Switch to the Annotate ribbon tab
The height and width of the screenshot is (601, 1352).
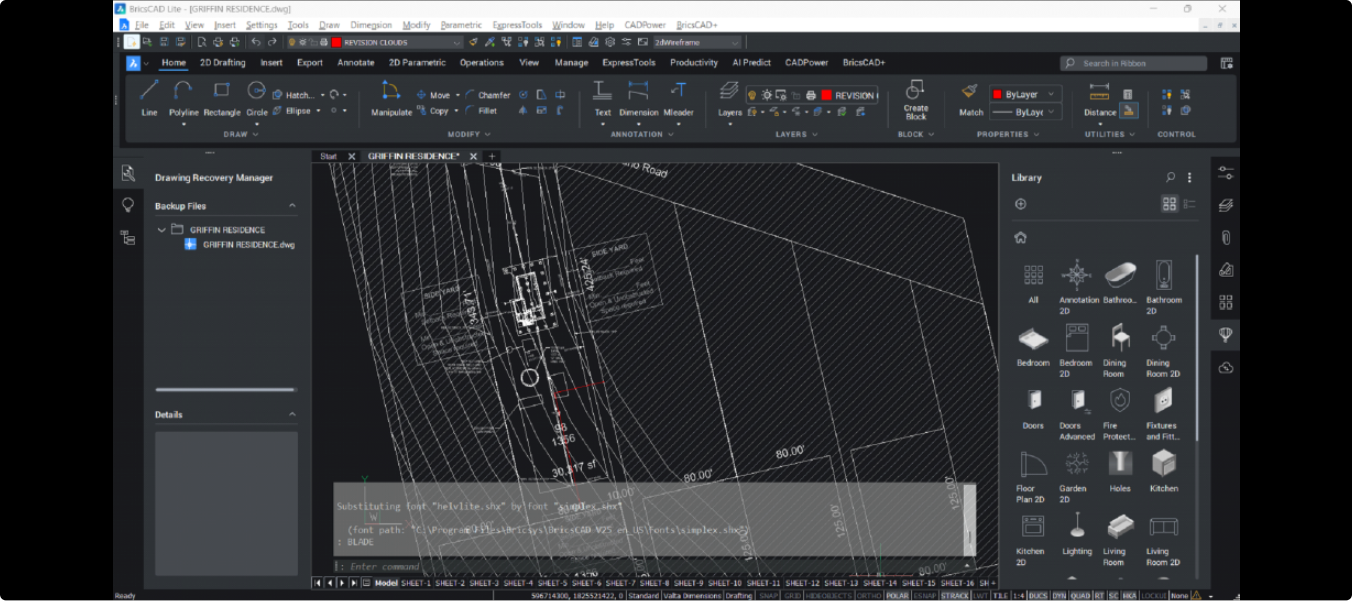click(x=356, y=63)
